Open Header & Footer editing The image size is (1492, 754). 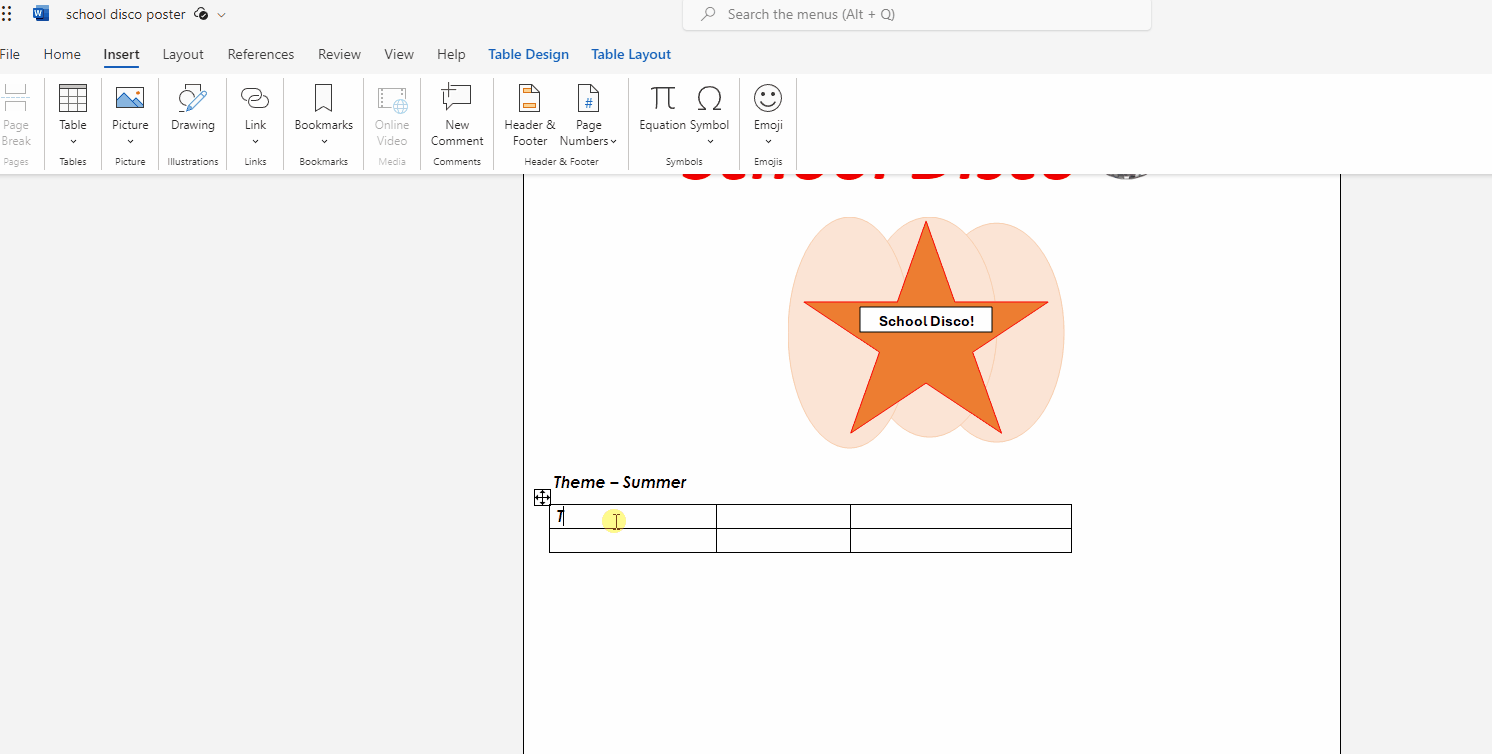(529, 114)
